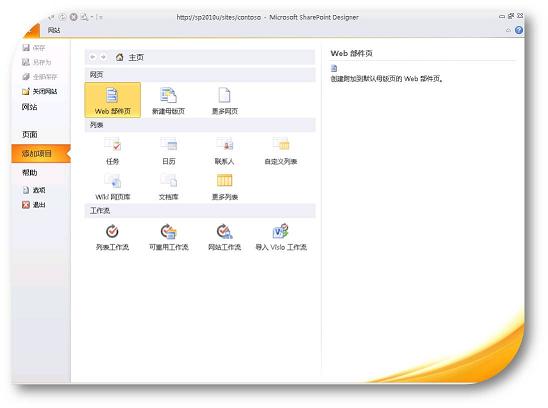
Task: Click the 列表 section header
Action: pos(200,125)
